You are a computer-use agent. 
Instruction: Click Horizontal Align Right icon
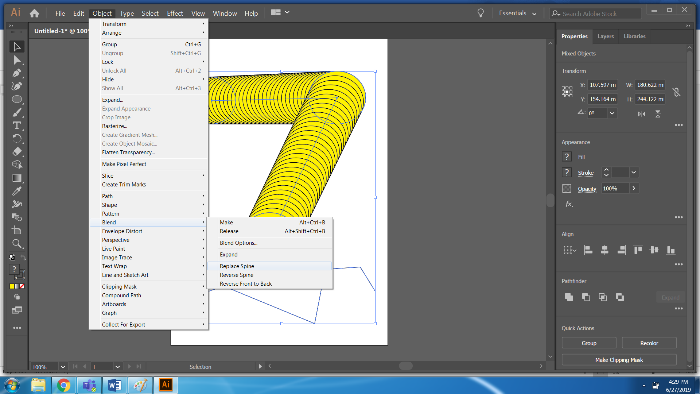point(621,250)
